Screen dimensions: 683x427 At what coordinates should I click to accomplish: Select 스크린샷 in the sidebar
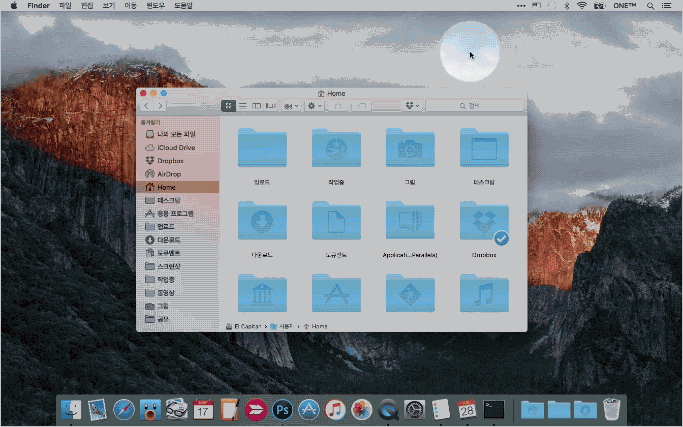coord(177,266)
